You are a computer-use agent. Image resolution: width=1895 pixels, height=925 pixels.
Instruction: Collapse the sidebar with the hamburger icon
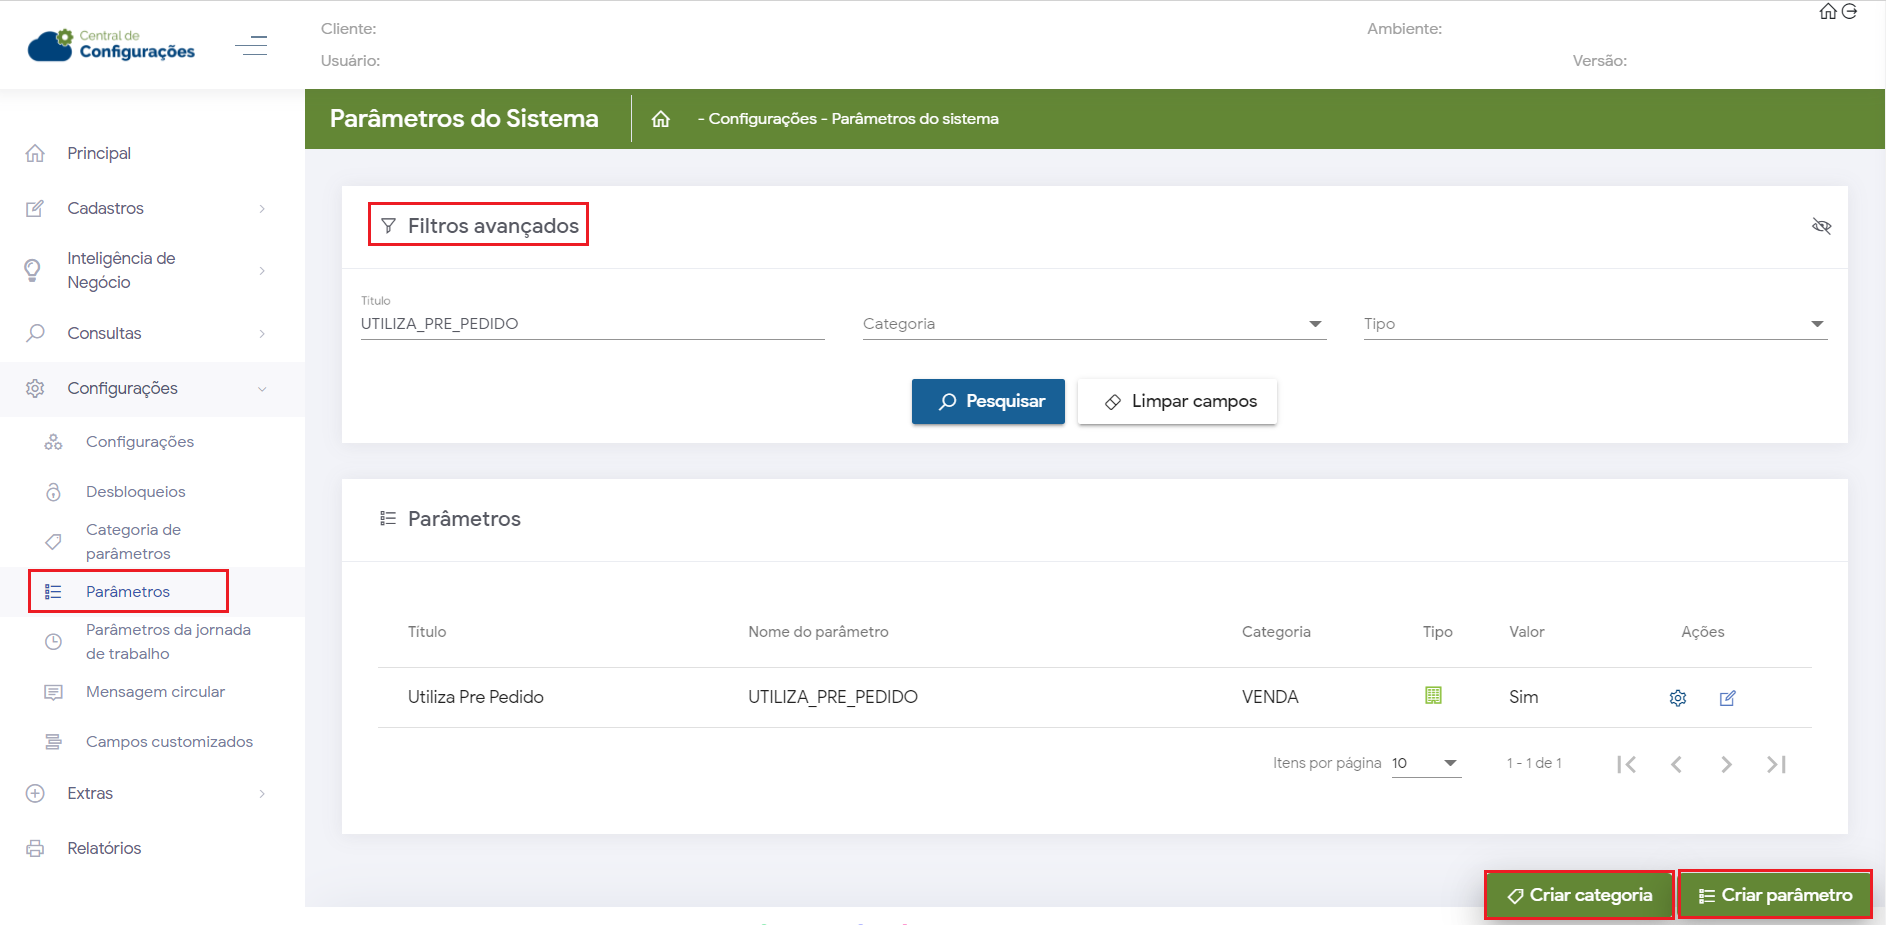(x=251, y=46)
